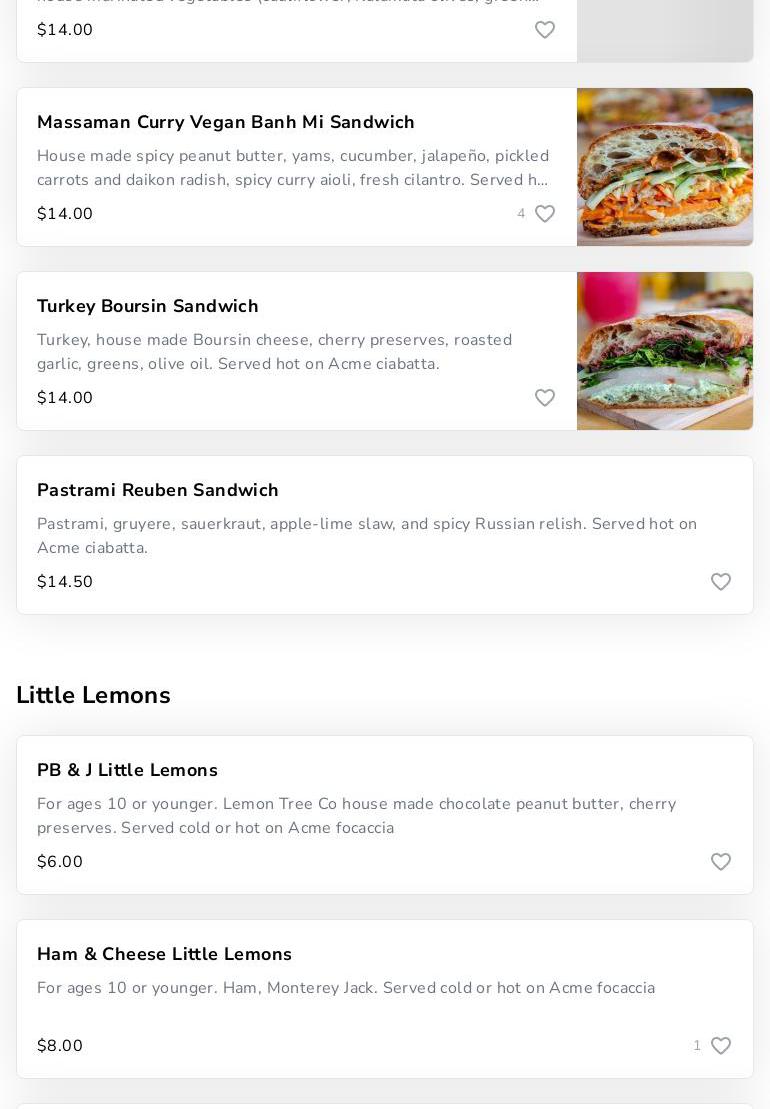Tap heart on Pastrami Reuben Sandwich
This screenshot has height=1109, width=770.
tap(721, 582)
